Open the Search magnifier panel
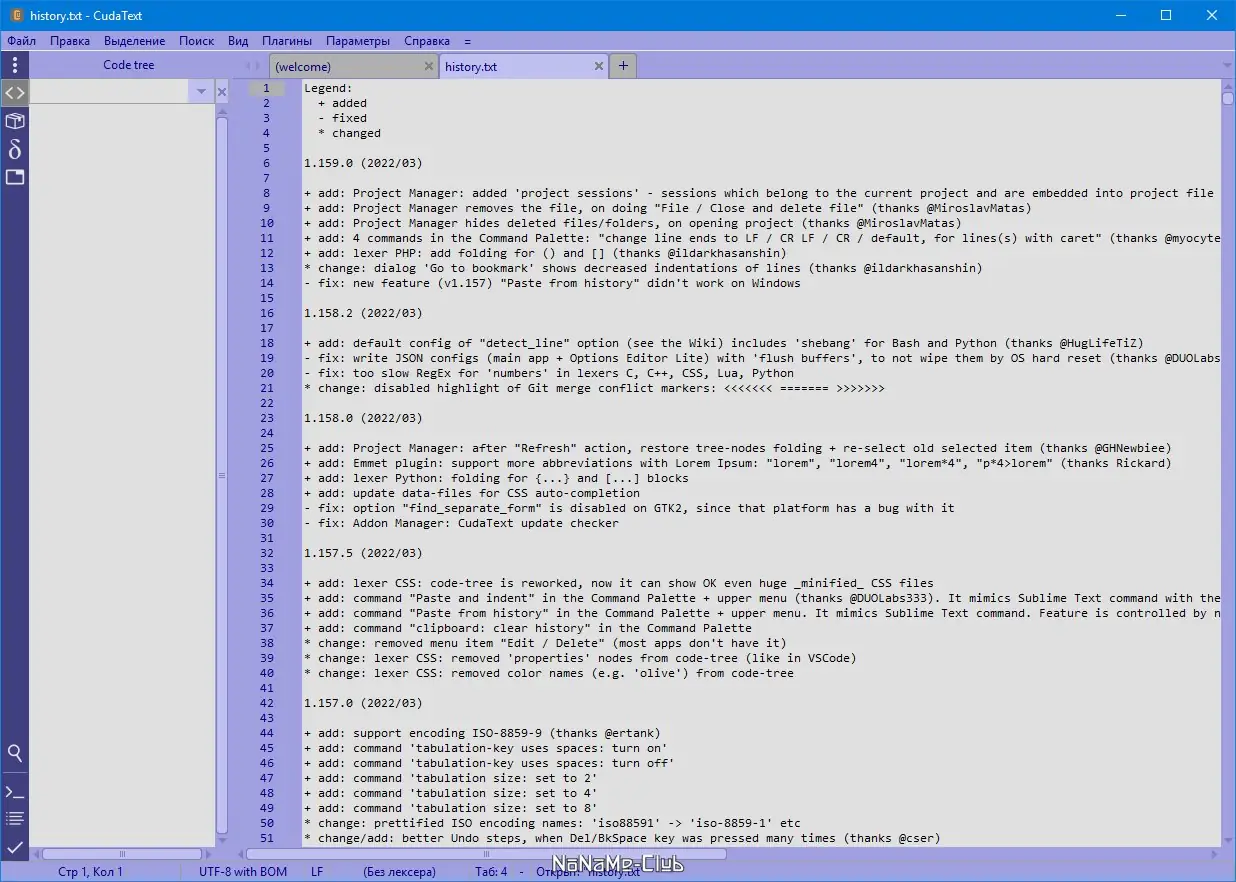The width and height of the screenshot is (1236, 882). (x=14, y=753)
